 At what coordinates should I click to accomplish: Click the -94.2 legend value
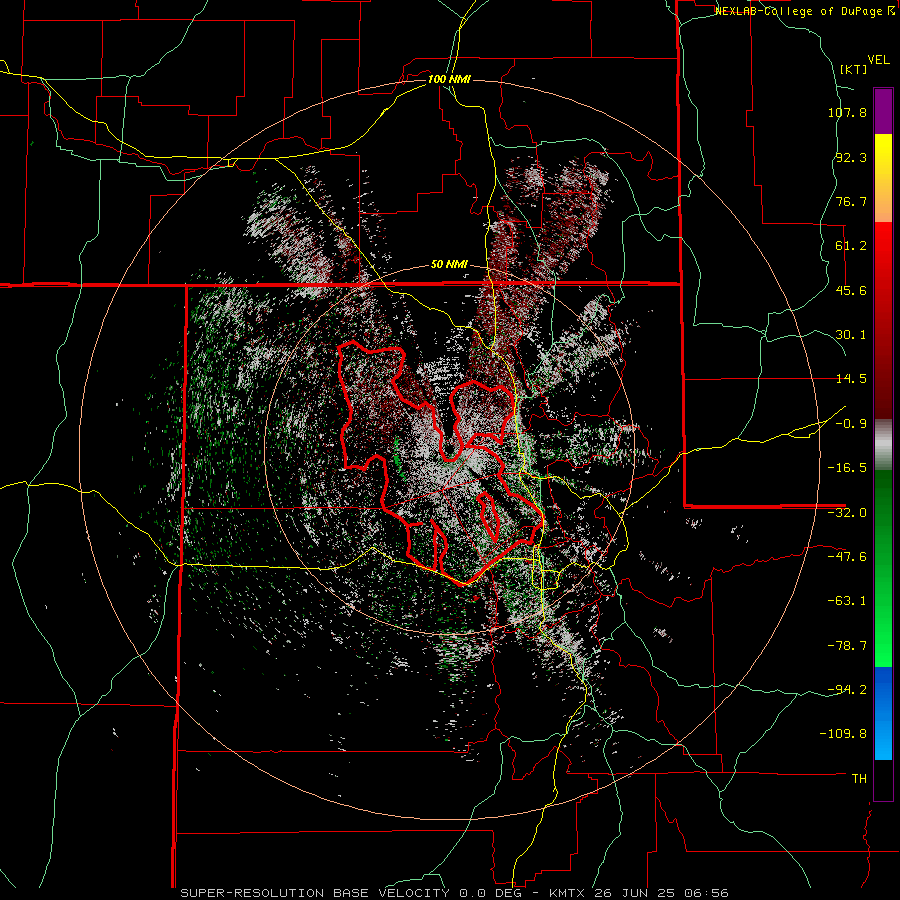(847, 690)
